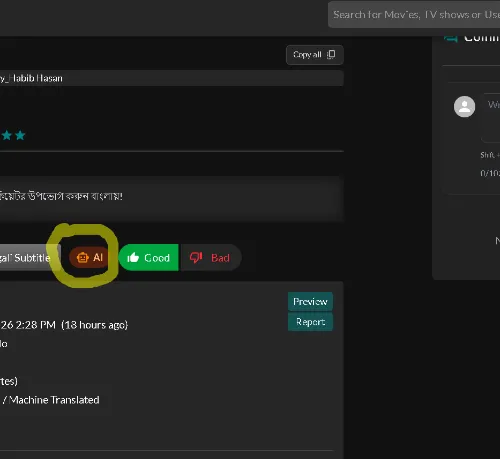Click the comments speech bubble icon

(451, 38)
